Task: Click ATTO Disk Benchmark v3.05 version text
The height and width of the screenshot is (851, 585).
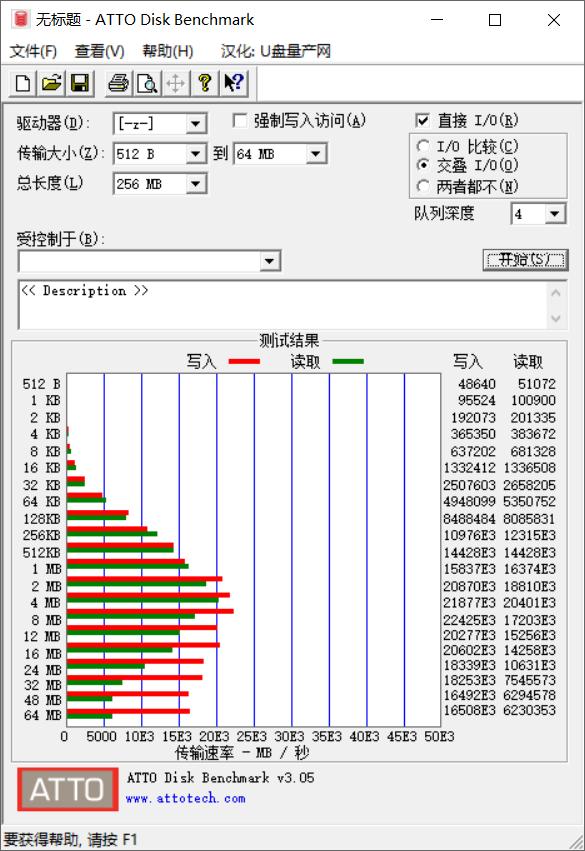Action: (220, 778)
